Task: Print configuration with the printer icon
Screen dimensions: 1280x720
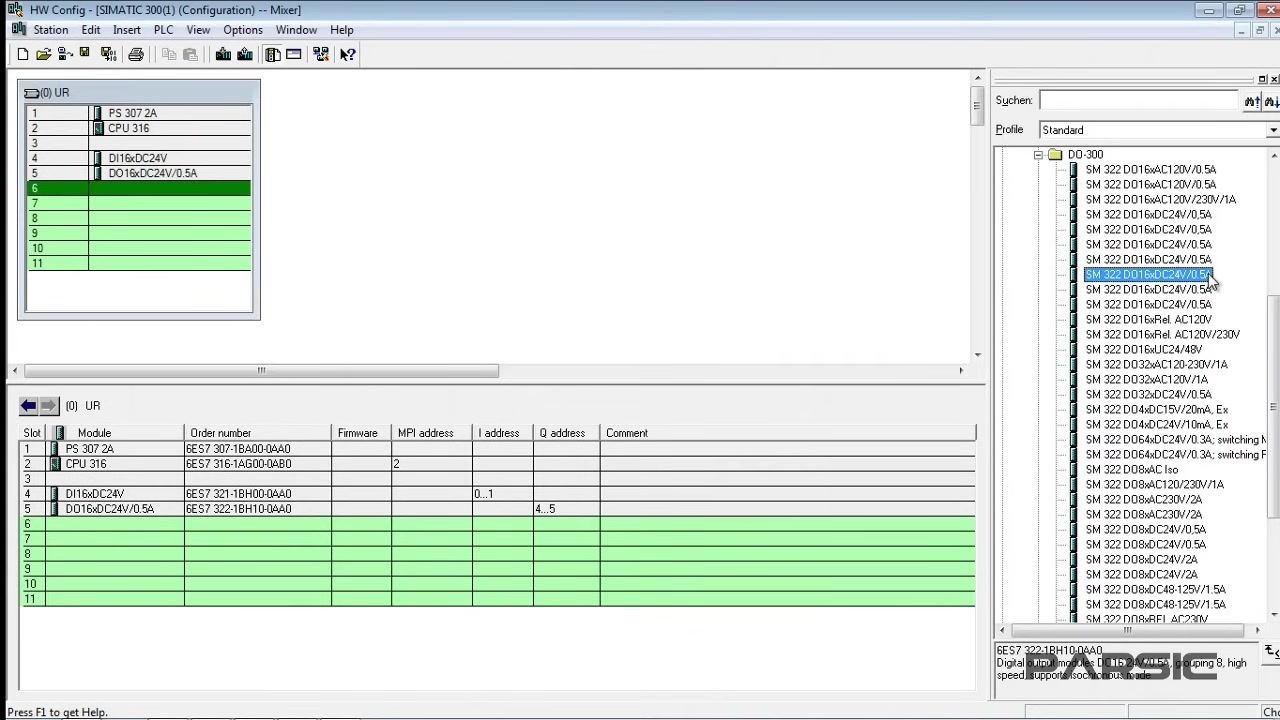Action: (x=136, y=55)
